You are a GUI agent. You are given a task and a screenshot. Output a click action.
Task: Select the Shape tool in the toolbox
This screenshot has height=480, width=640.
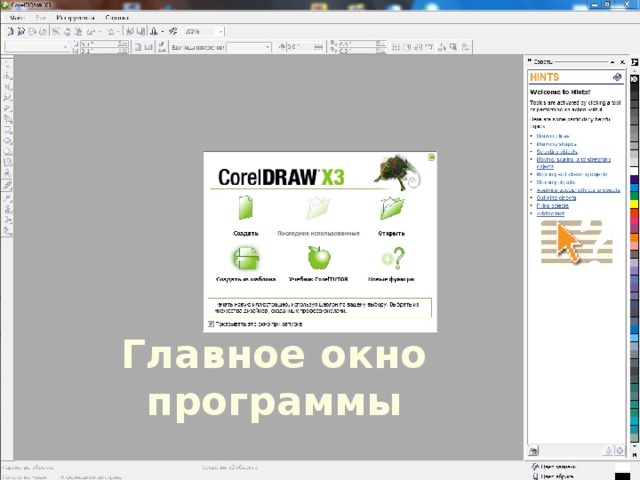[x=7, y=76]
